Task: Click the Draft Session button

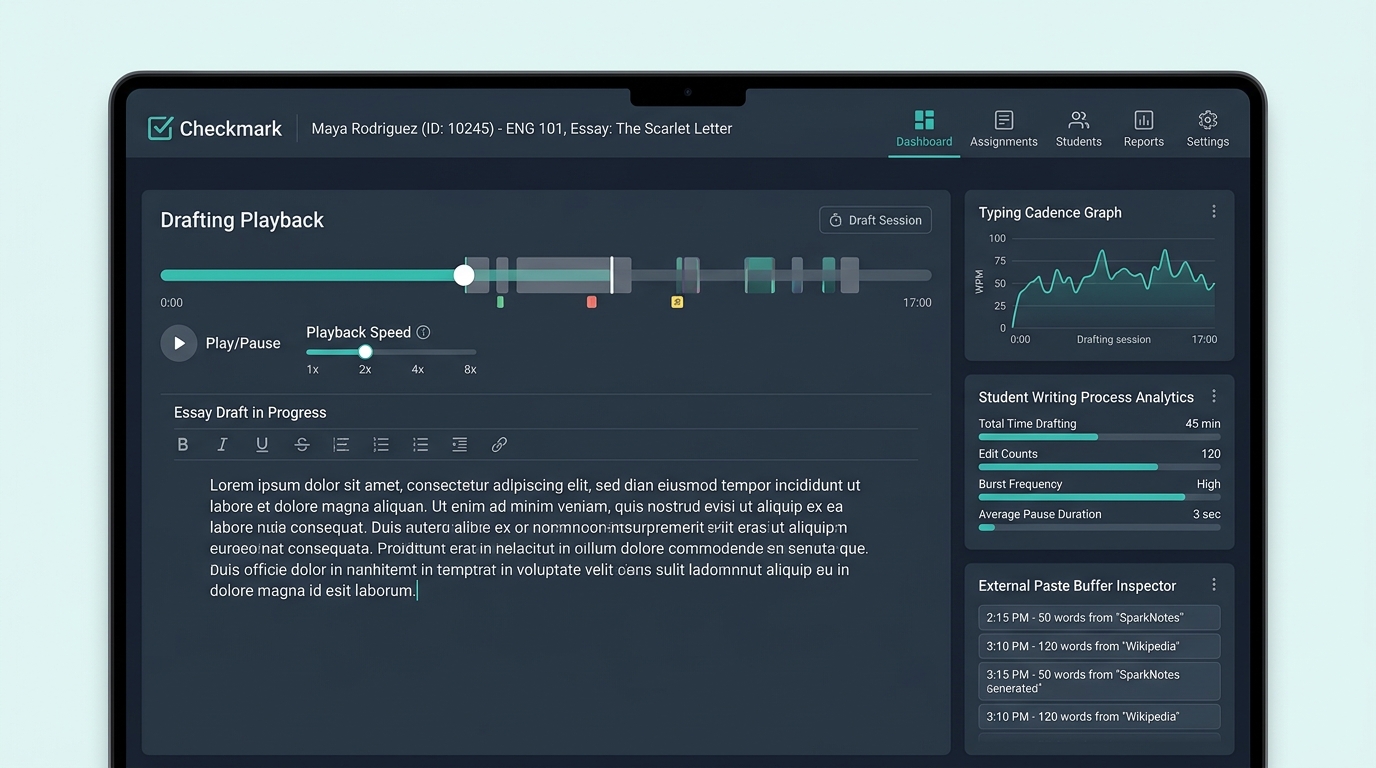Action: pos(876,220)
